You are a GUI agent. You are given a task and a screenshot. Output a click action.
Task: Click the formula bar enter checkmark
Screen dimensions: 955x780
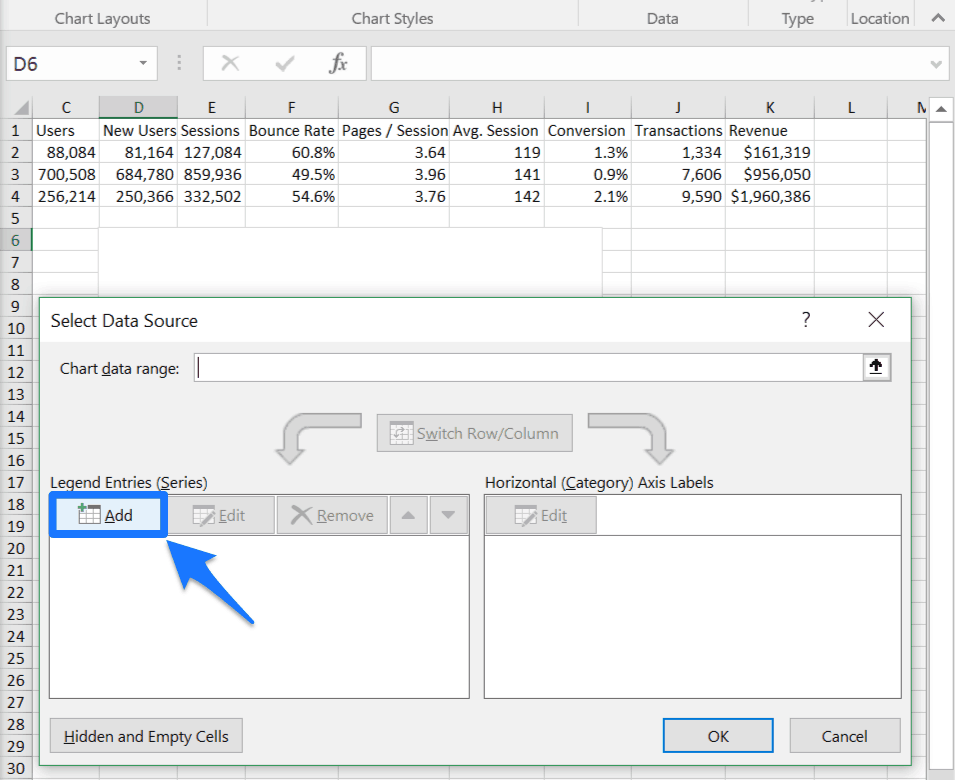point(285,64)
